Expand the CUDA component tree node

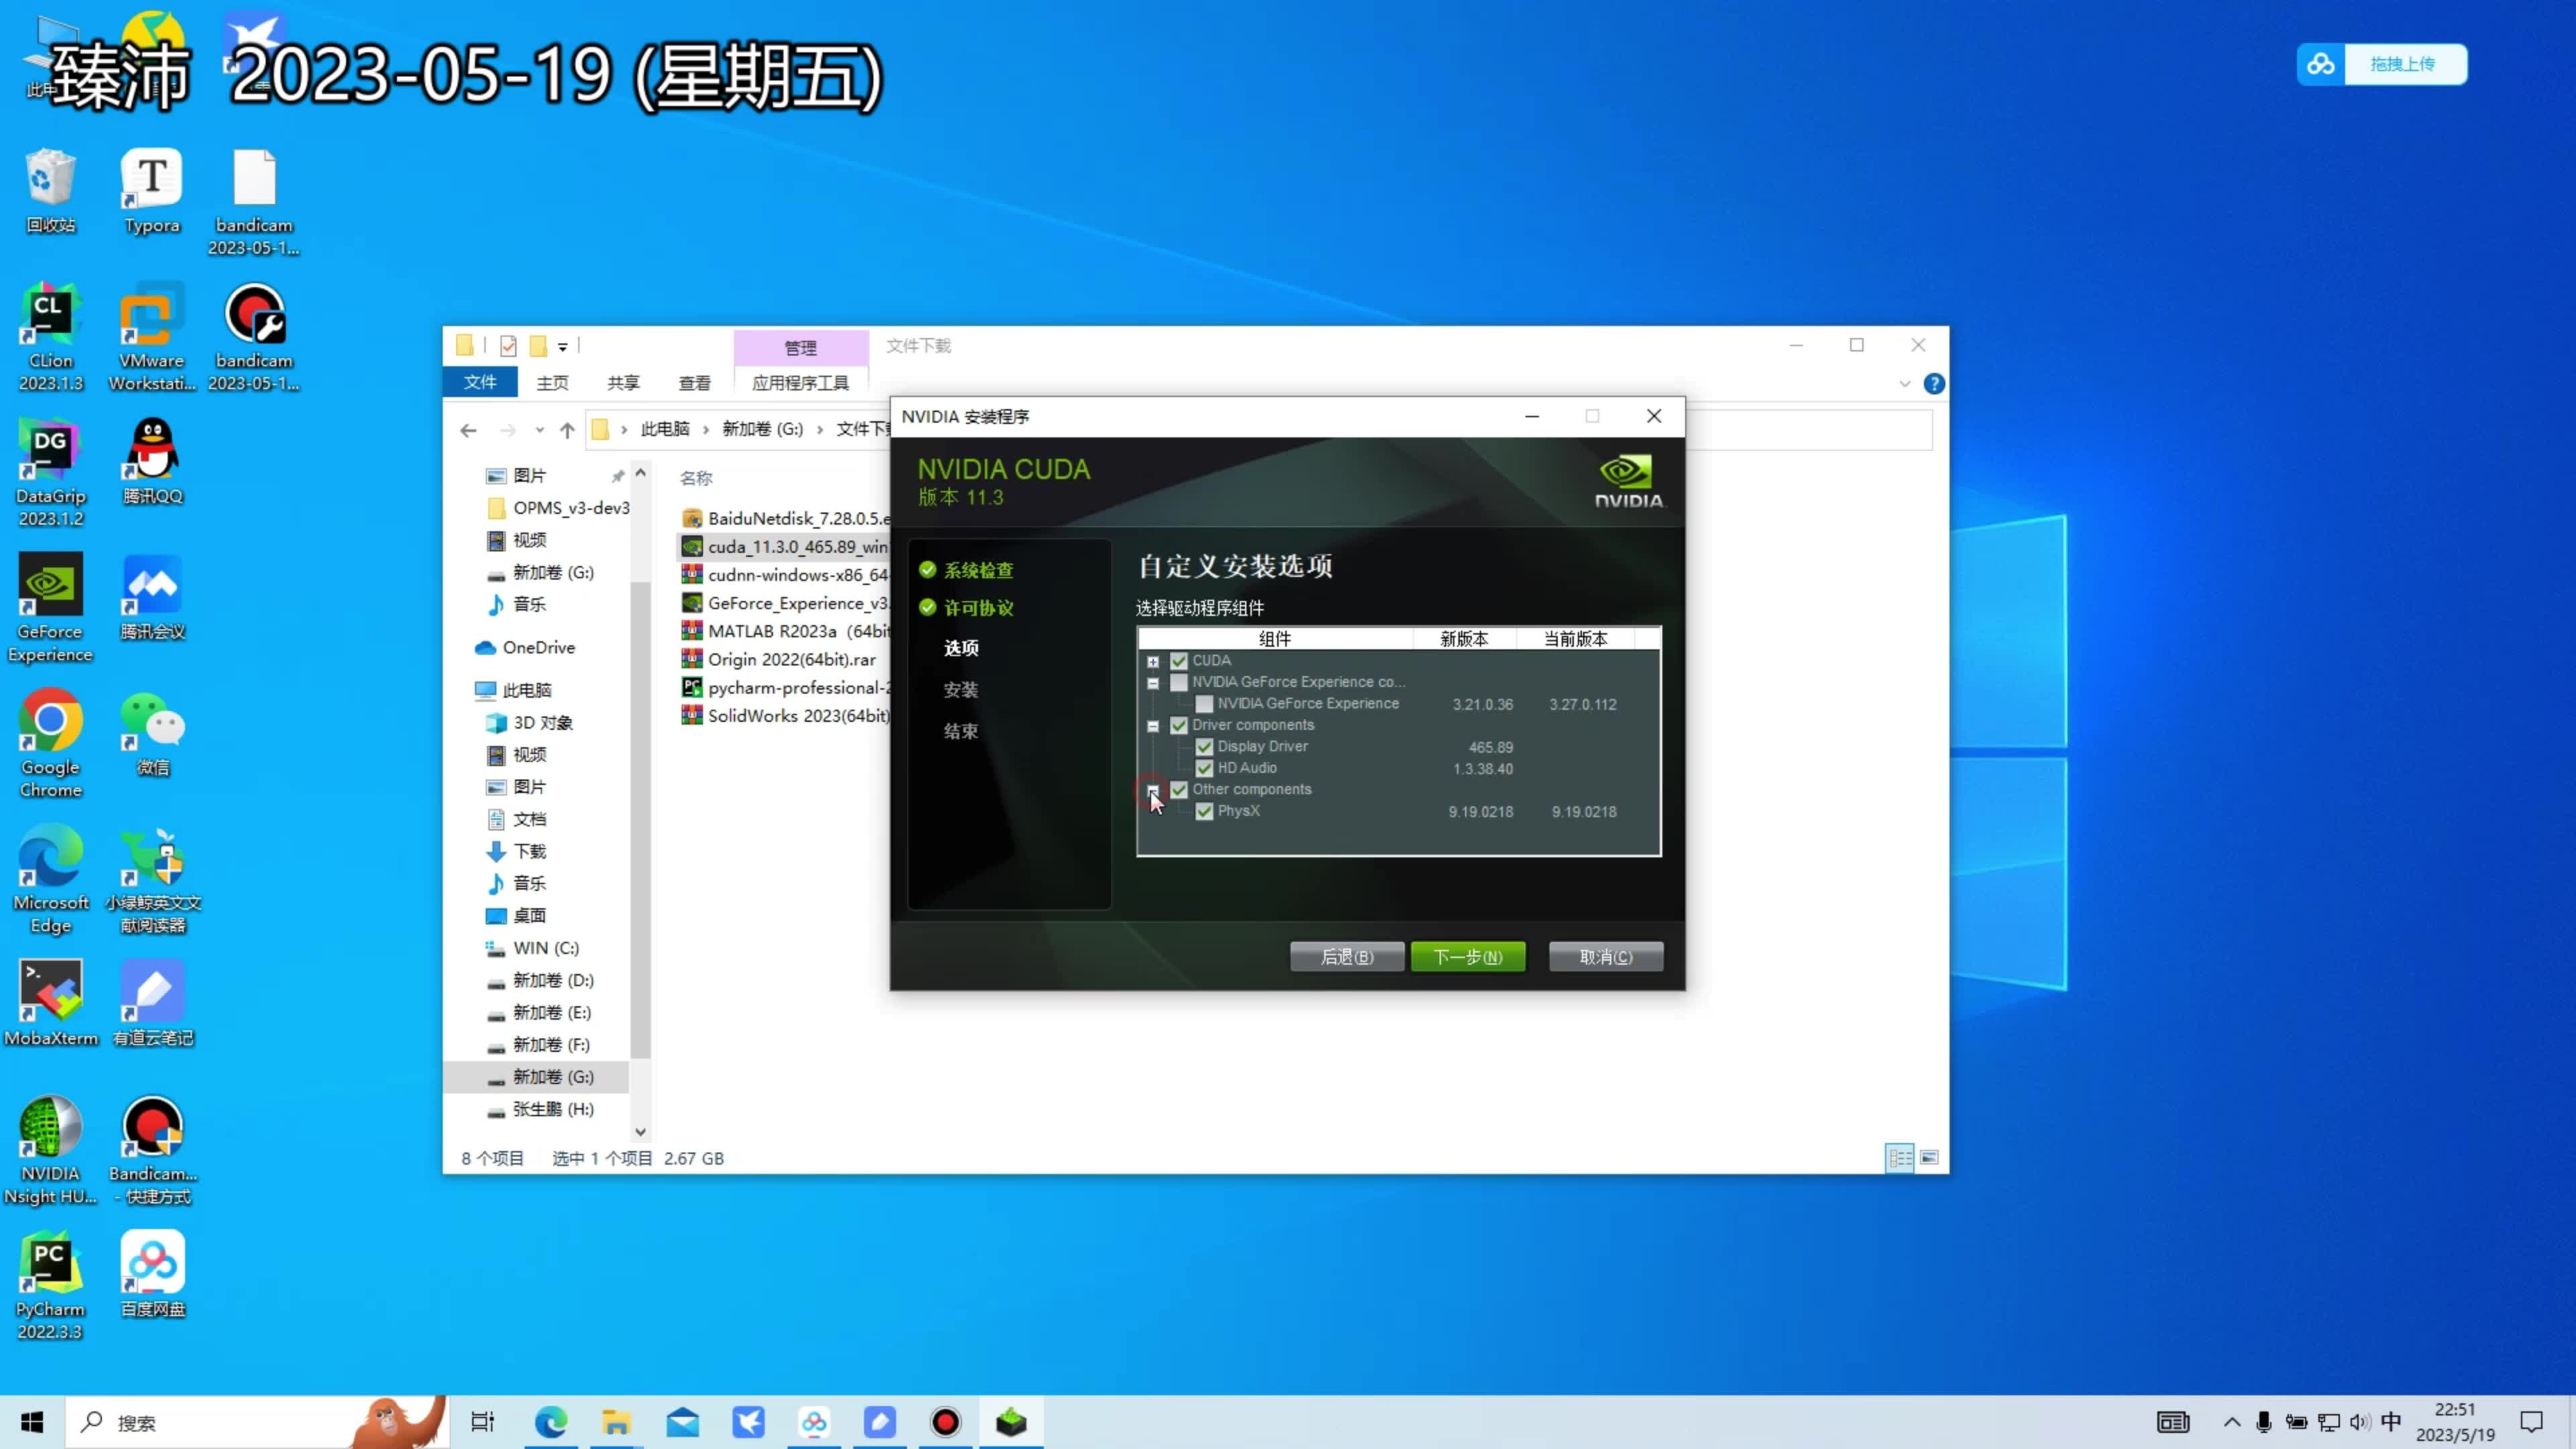[x=1153, y=662]
